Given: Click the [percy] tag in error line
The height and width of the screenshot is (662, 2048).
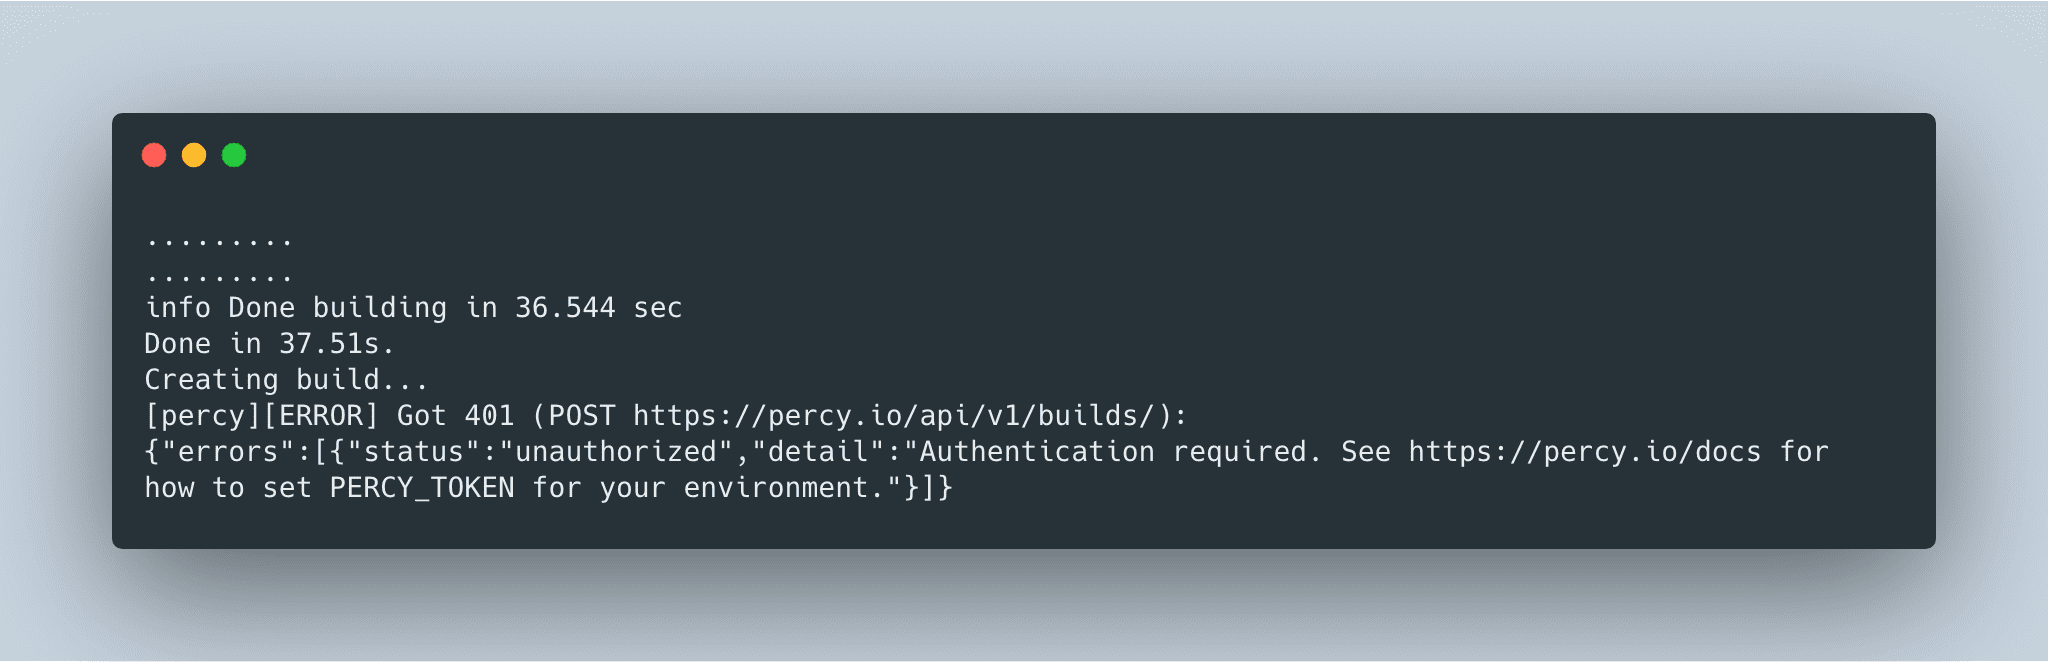Looking at the screenshot, I should point(203,415).
